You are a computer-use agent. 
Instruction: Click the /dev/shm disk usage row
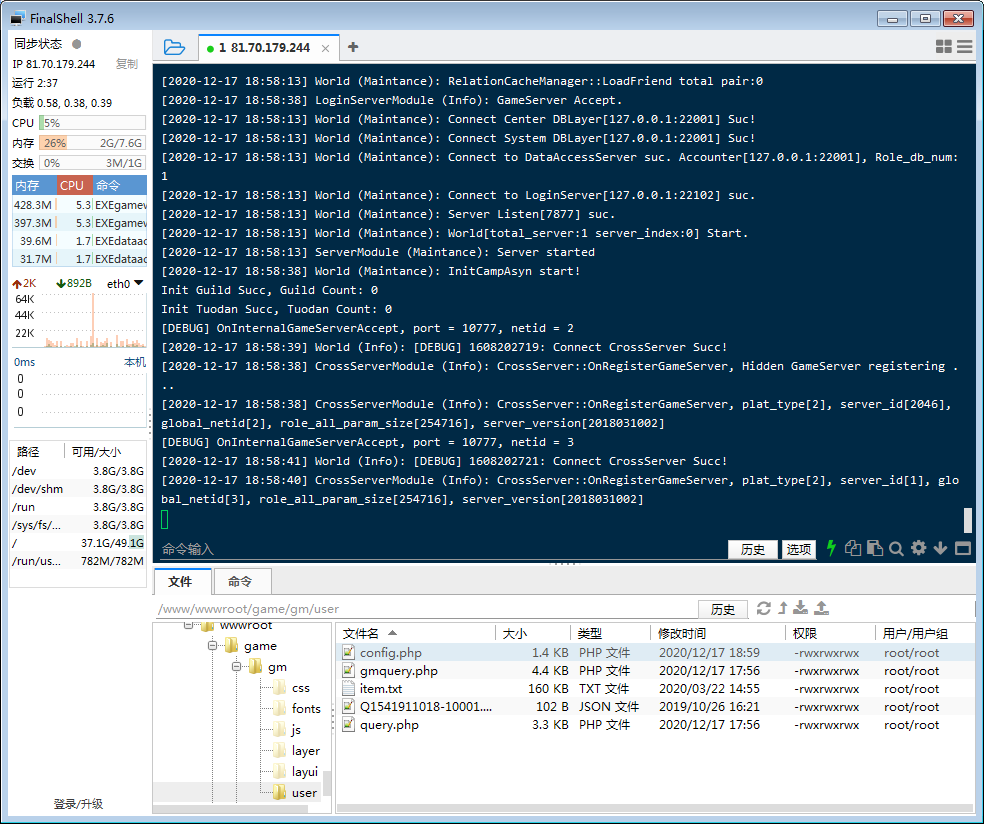coord(78,489)
